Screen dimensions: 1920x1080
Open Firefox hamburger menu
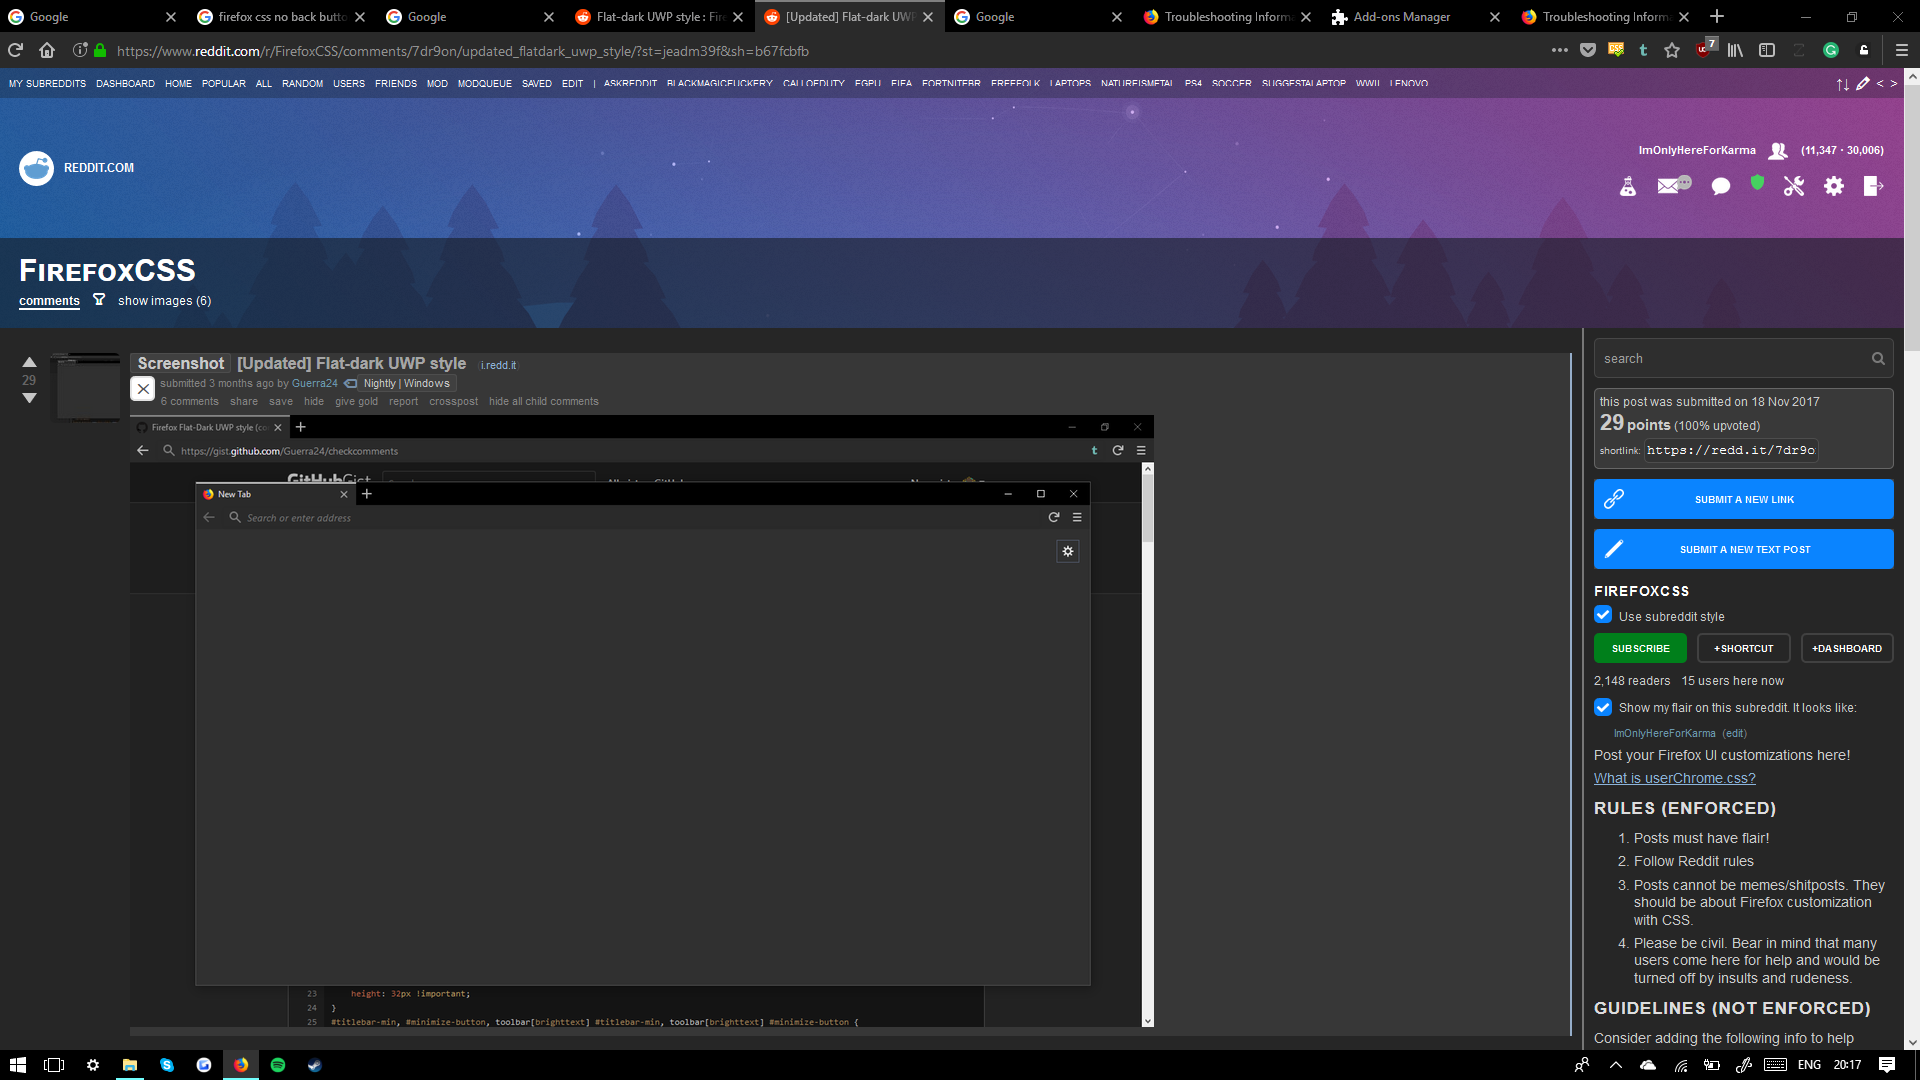tap(1902, 50)
